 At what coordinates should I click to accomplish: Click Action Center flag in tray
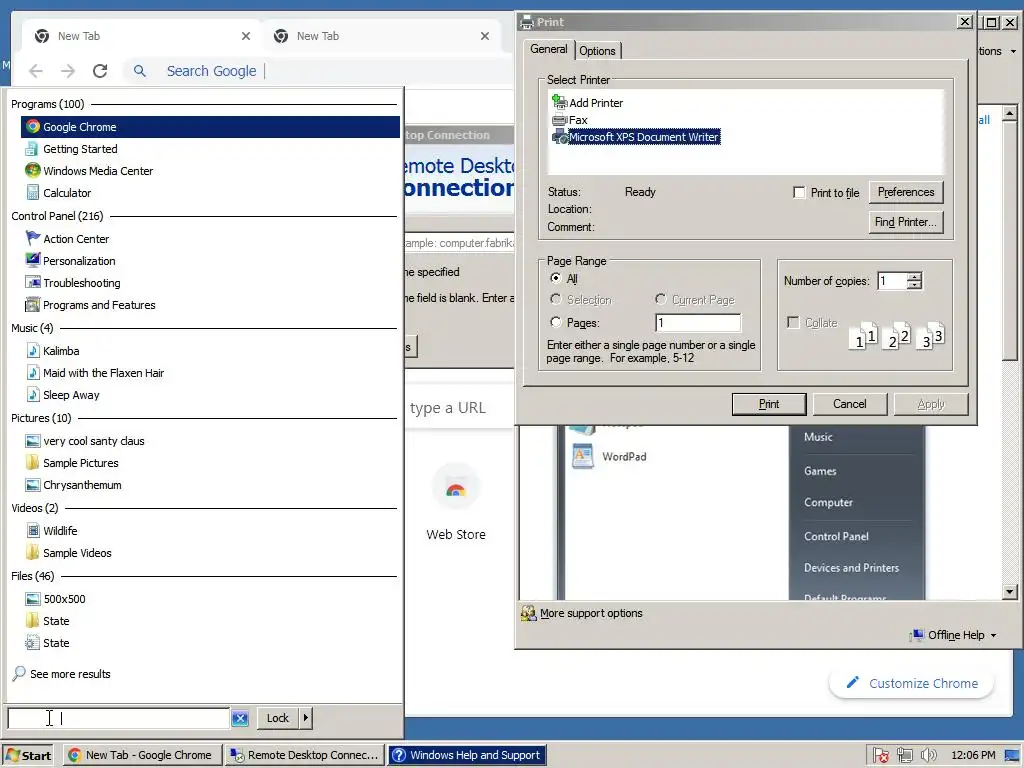[x=880, y=755]
